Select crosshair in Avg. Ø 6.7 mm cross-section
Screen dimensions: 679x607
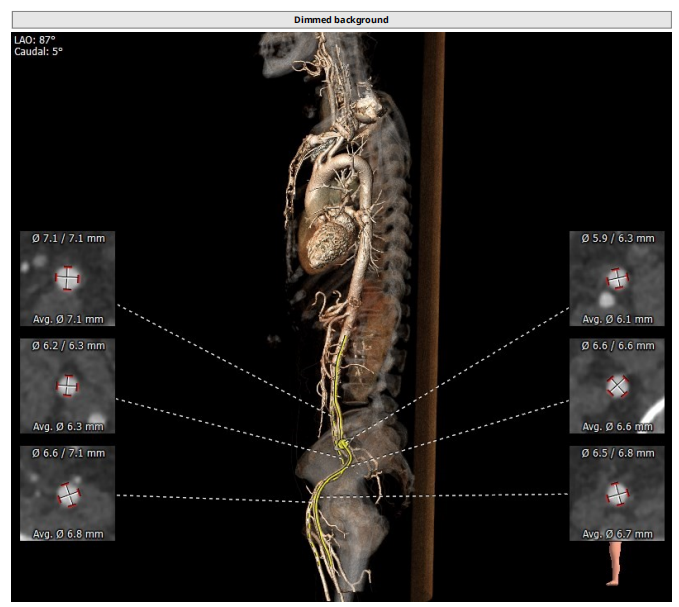pyautogui.click(x=618, y=493)
